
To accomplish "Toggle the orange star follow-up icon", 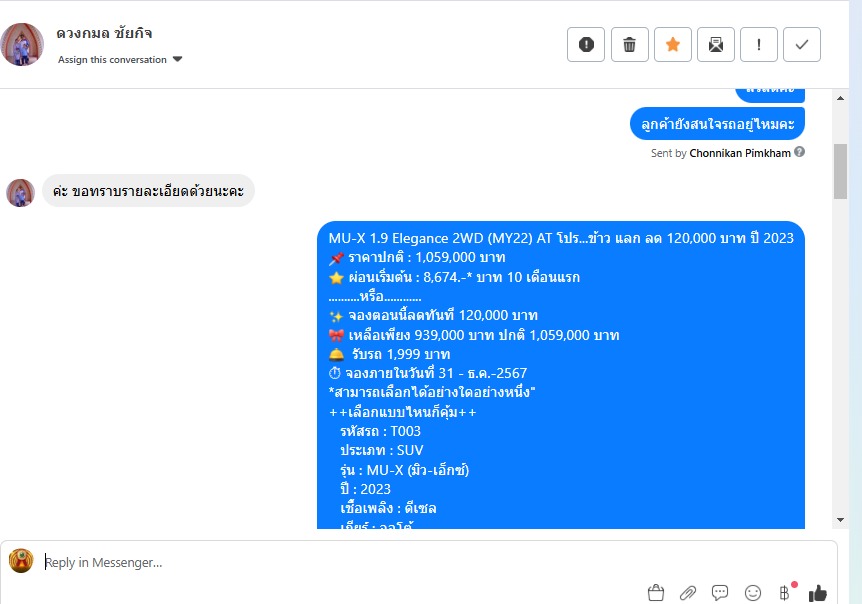I will pos(673,45).
